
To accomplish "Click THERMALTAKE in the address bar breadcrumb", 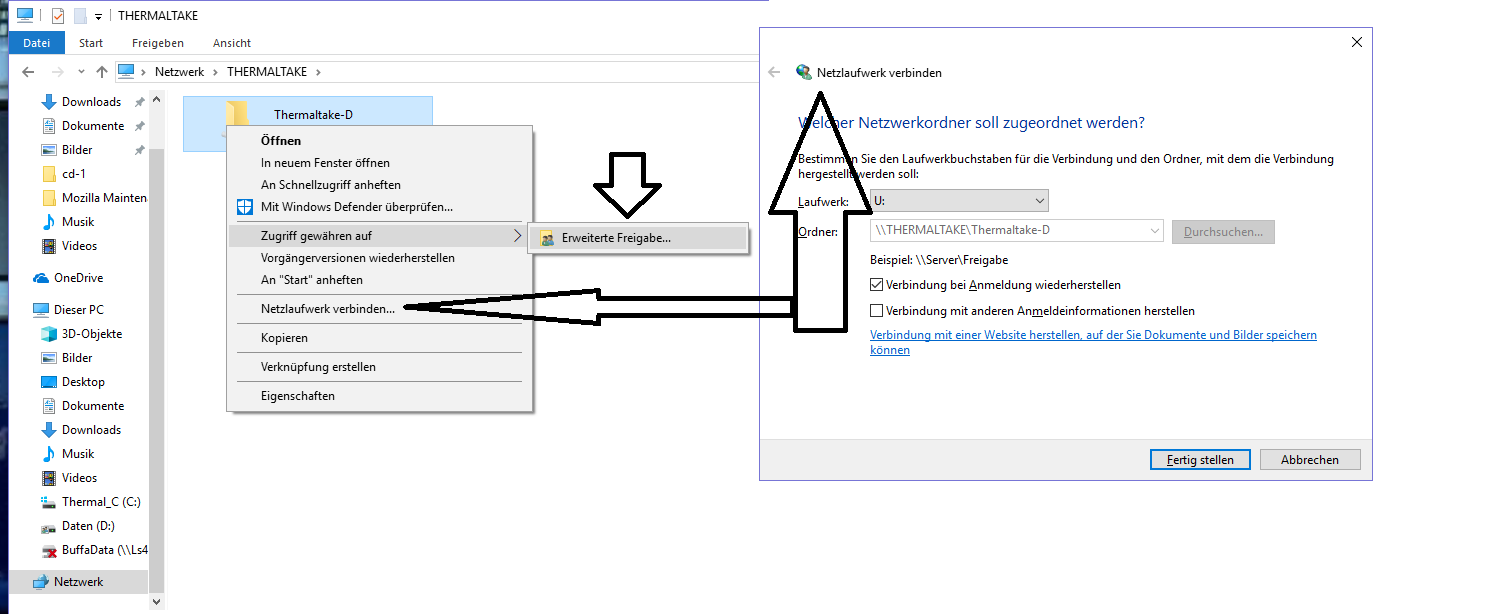I will click(268, 72).
